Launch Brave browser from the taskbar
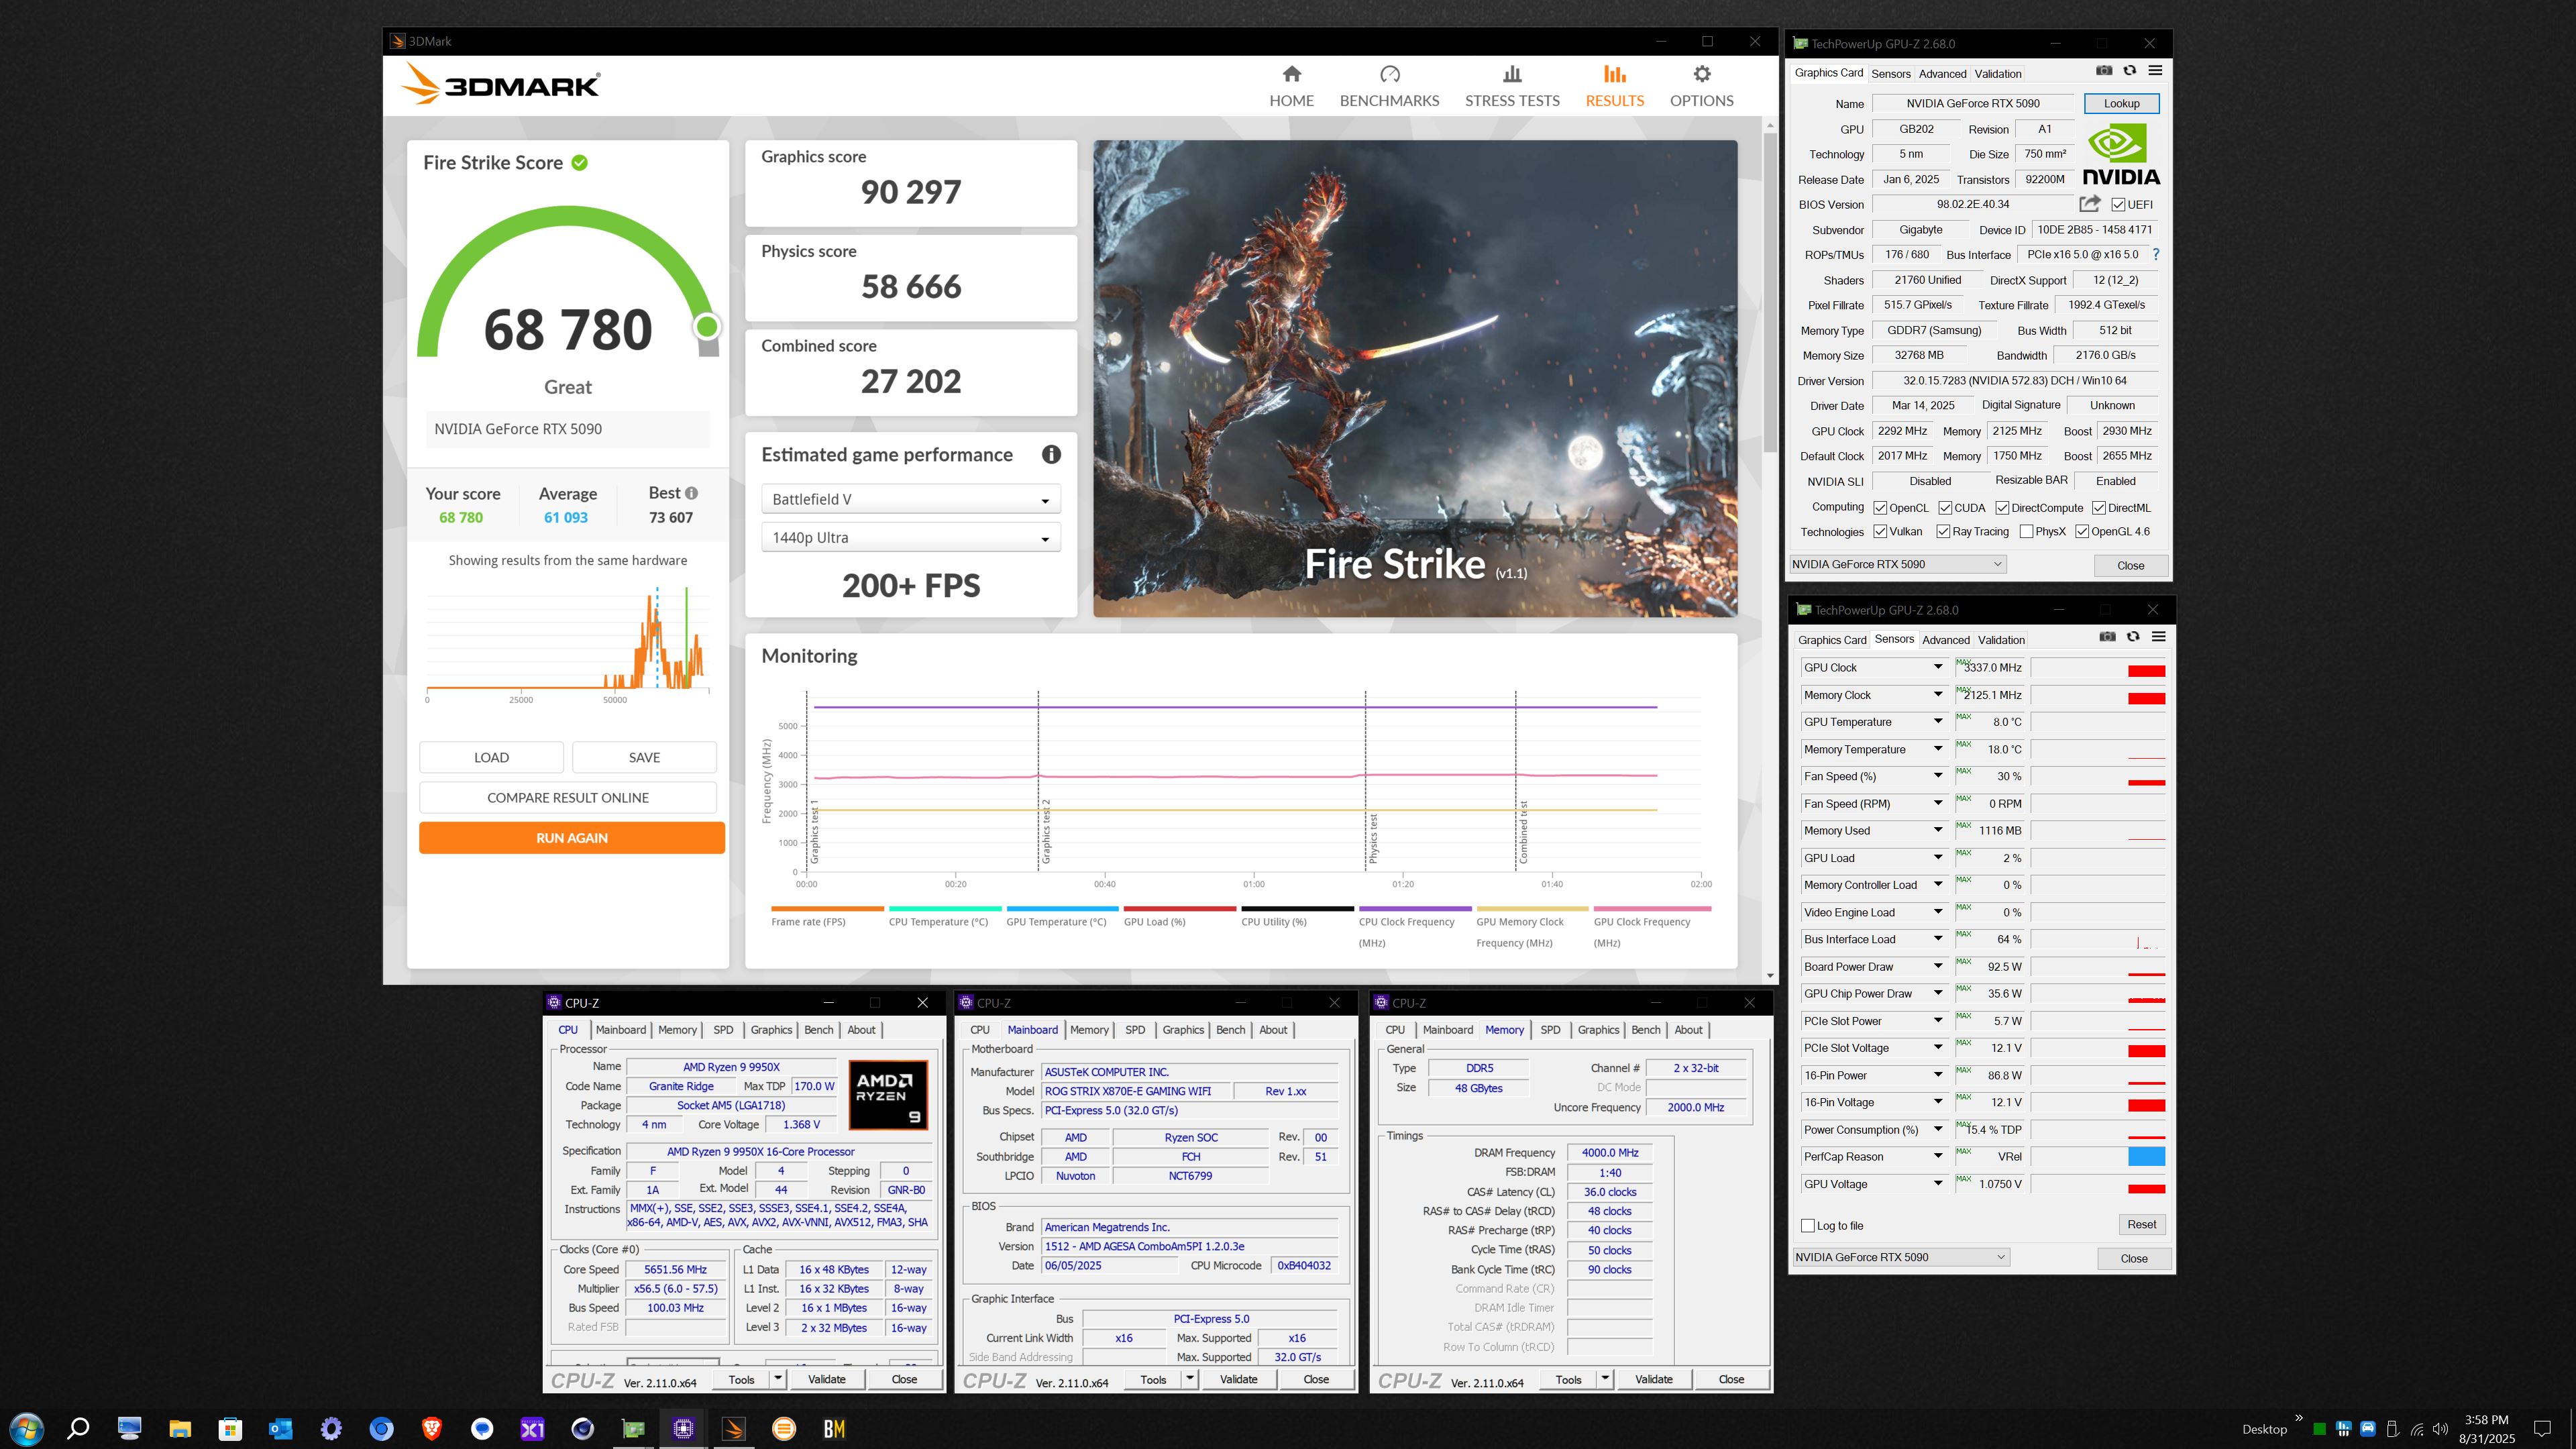Image resolution: width=2576 pixels, height=1449 pixels. click(x=431, y=1428)
